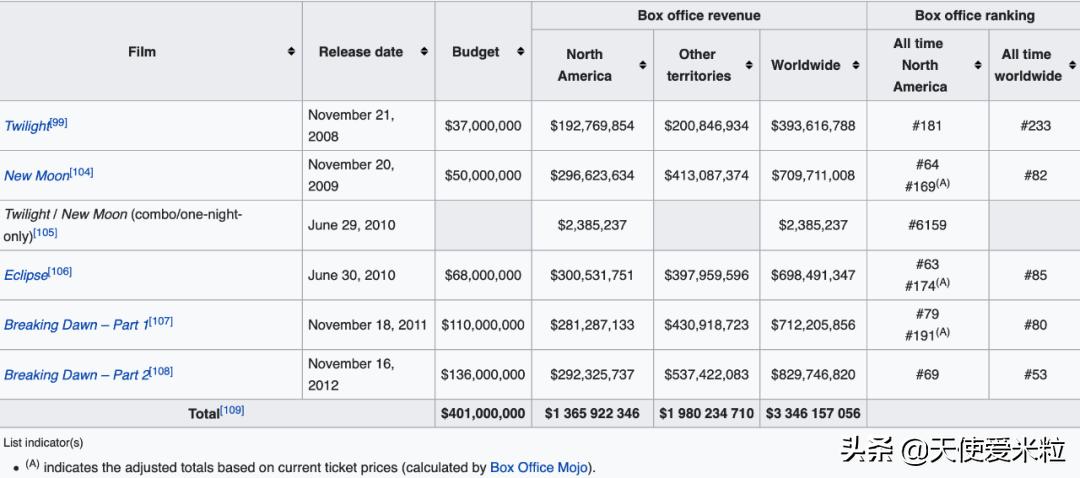Viewport: 1080px width, 478px height.
Task: Follow the Box Office Mojo link
Action: tap(542, 467)
